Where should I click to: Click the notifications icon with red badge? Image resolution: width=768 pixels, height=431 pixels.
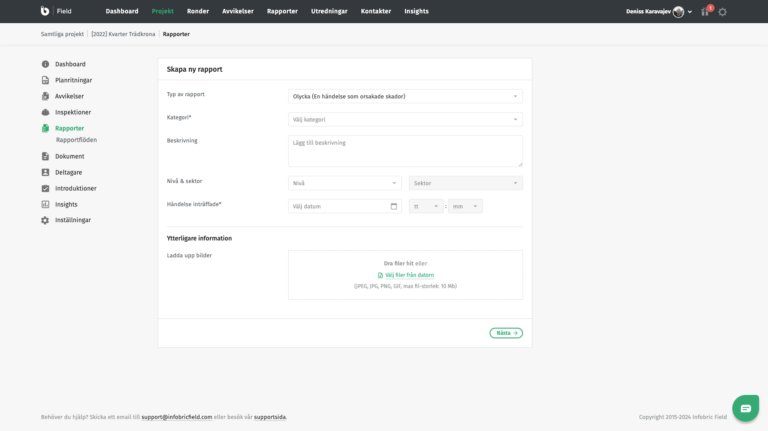705,11
